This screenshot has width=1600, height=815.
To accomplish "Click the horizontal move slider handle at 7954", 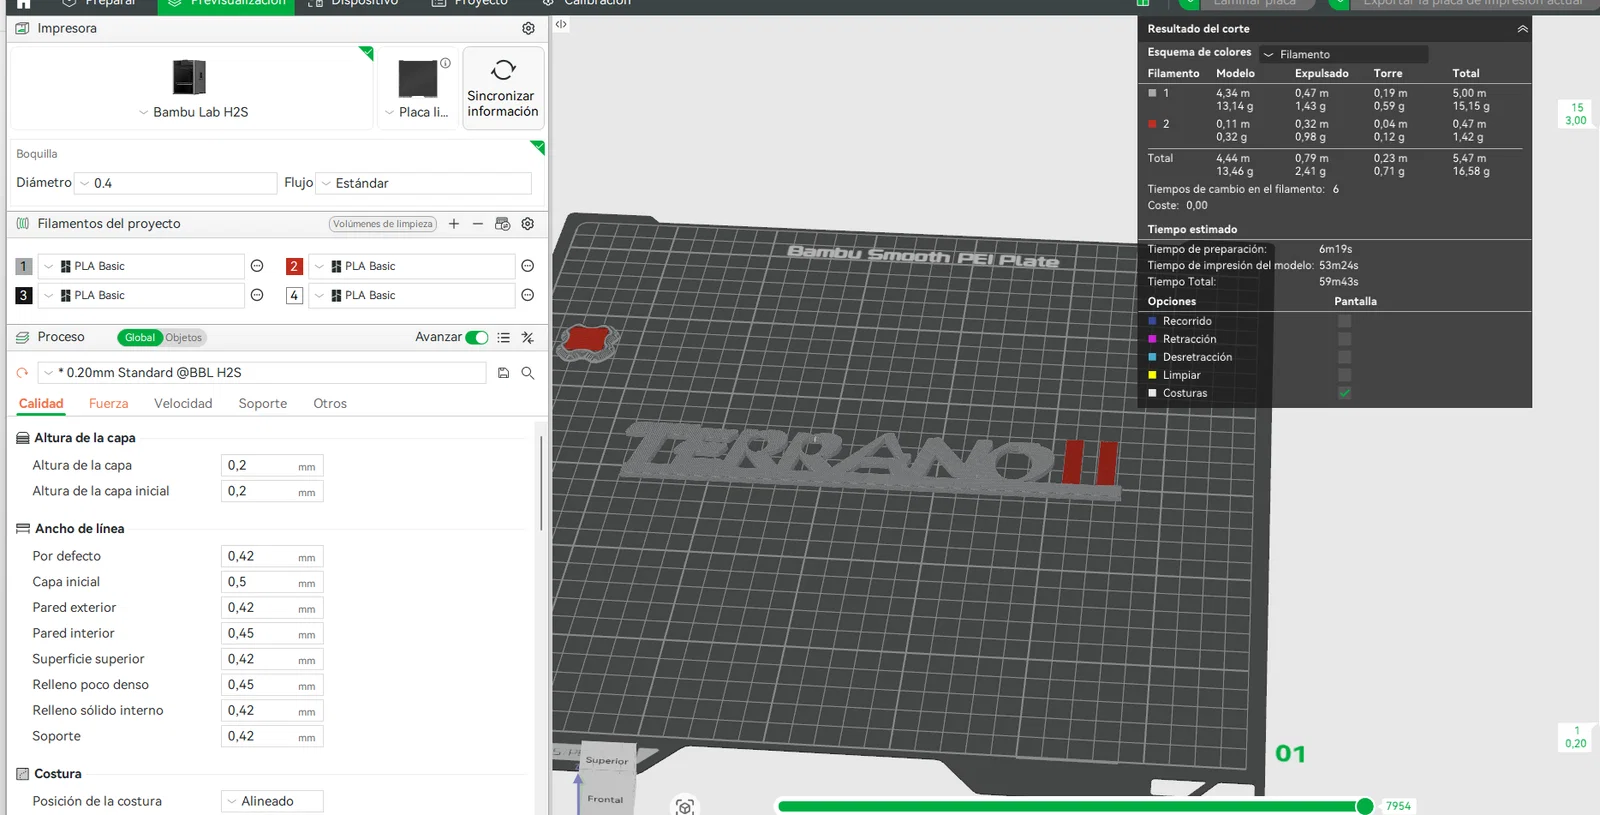I will click(1364, 806).
